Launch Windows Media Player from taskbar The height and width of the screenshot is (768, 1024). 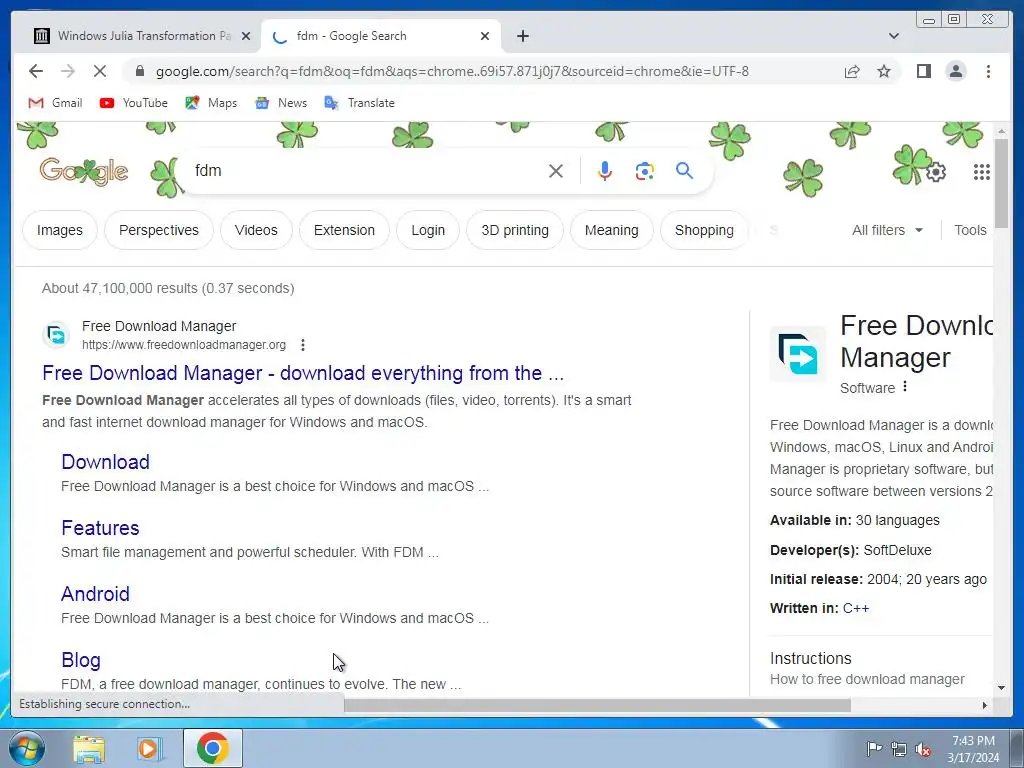(x=150, y=748)
